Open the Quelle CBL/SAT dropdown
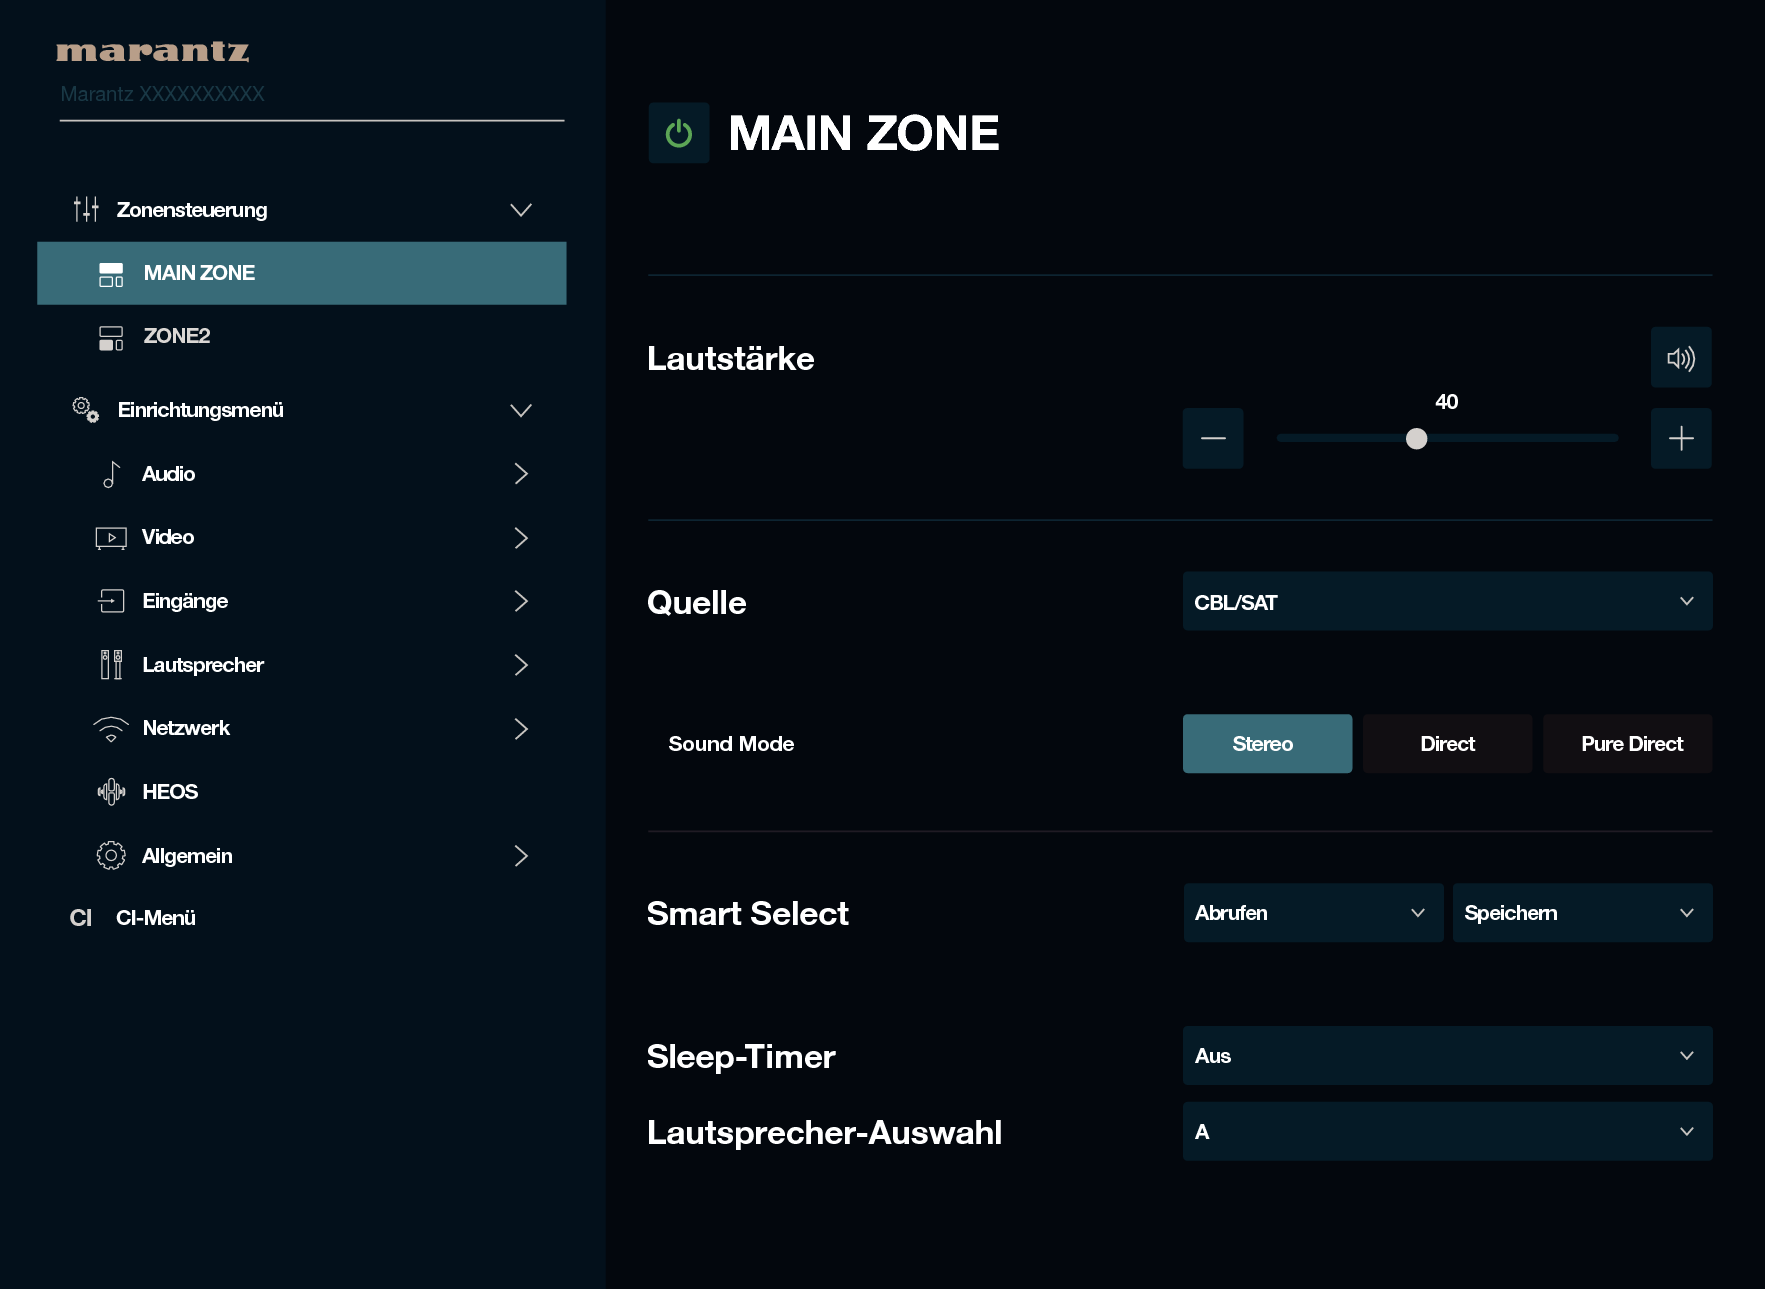 point(1446,602)
